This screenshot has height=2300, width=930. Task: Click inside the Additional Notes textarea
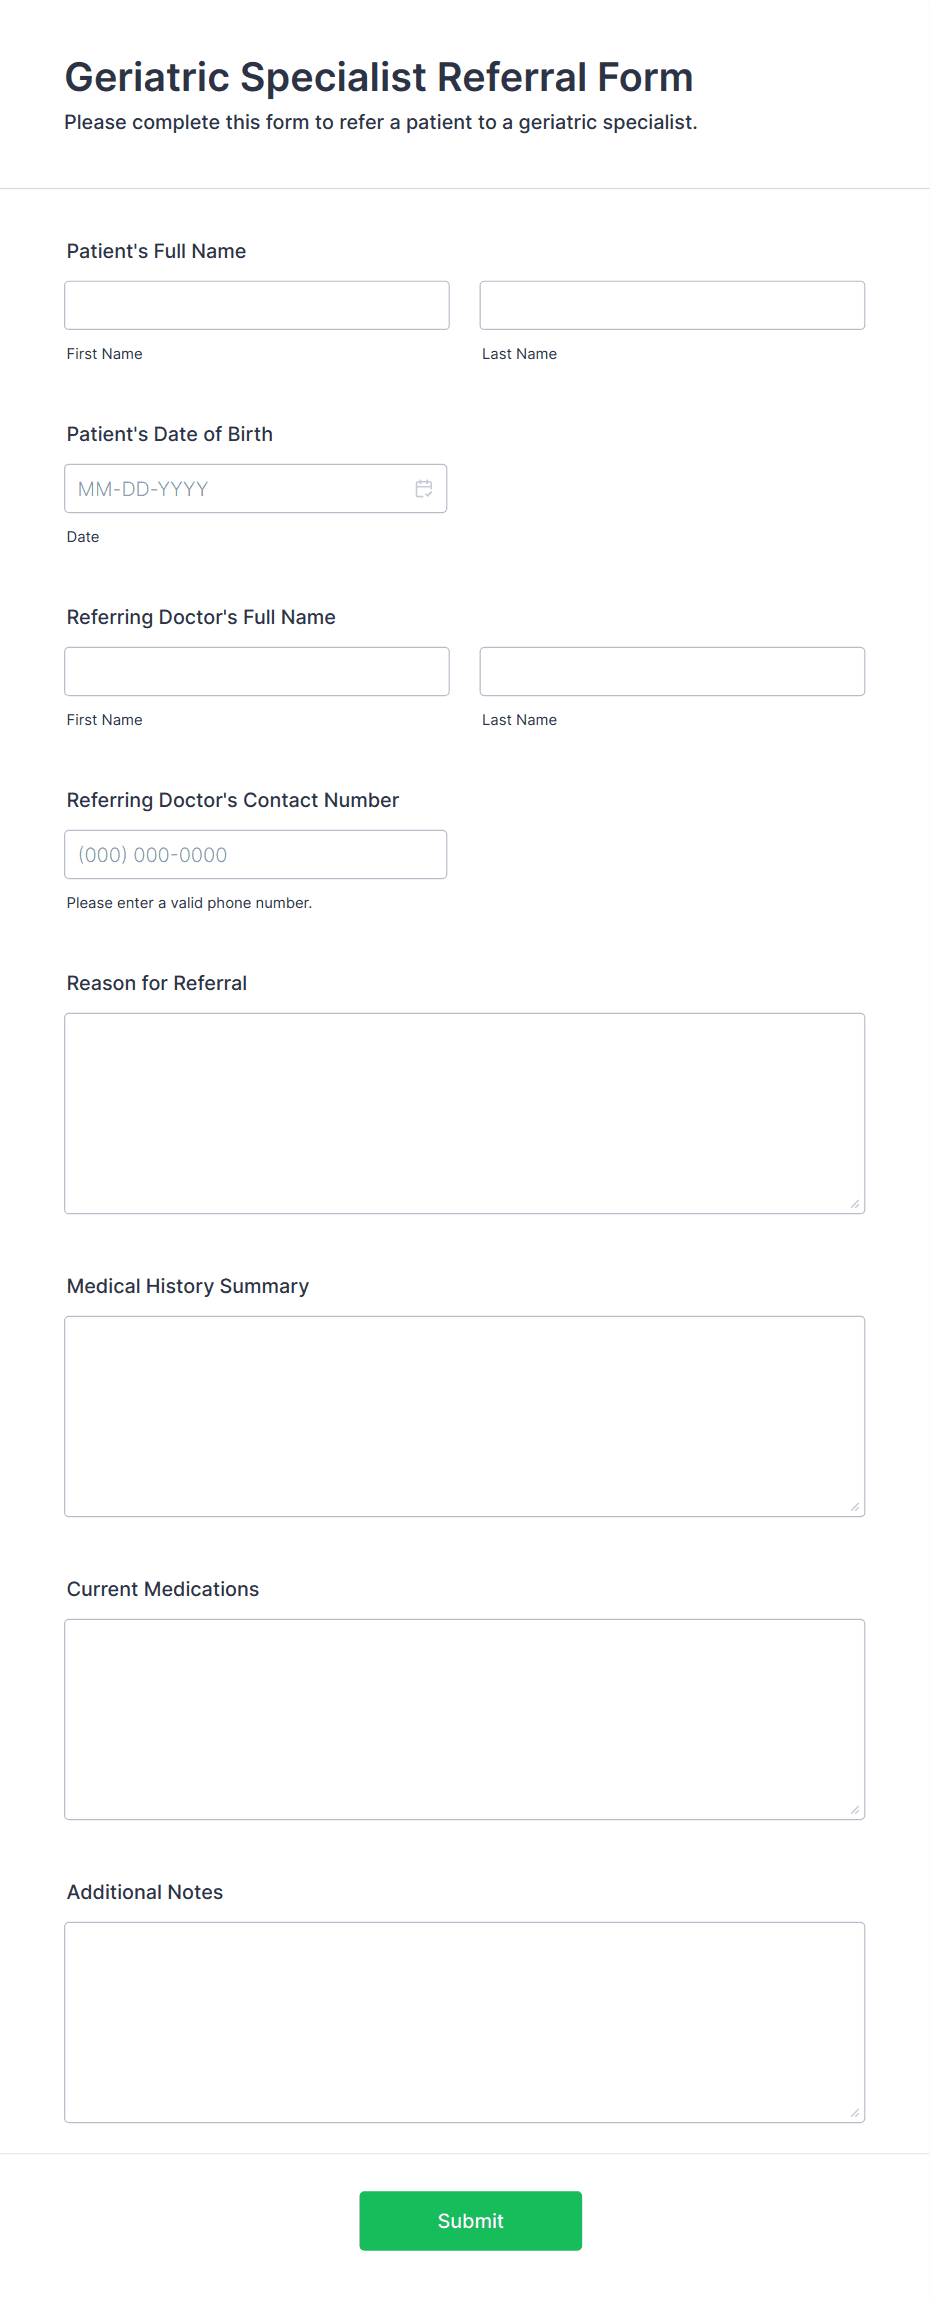coord(465,2020)
